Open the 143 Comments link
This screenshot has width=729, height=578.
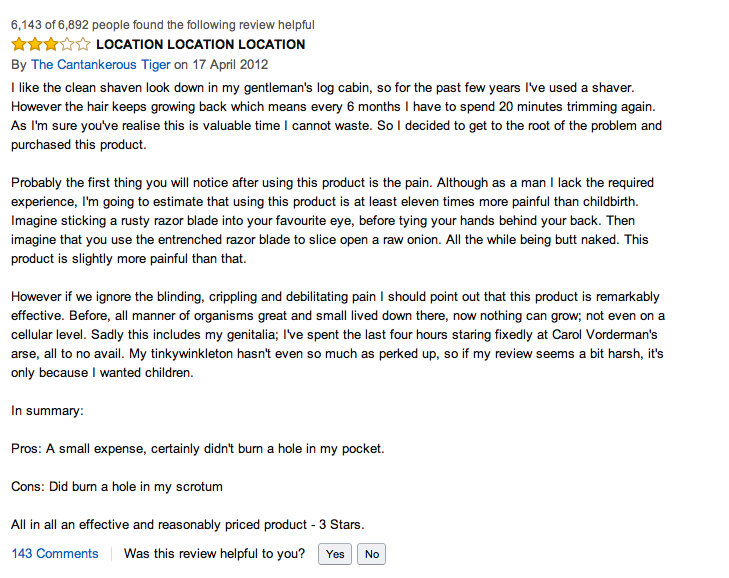point(55,554)
